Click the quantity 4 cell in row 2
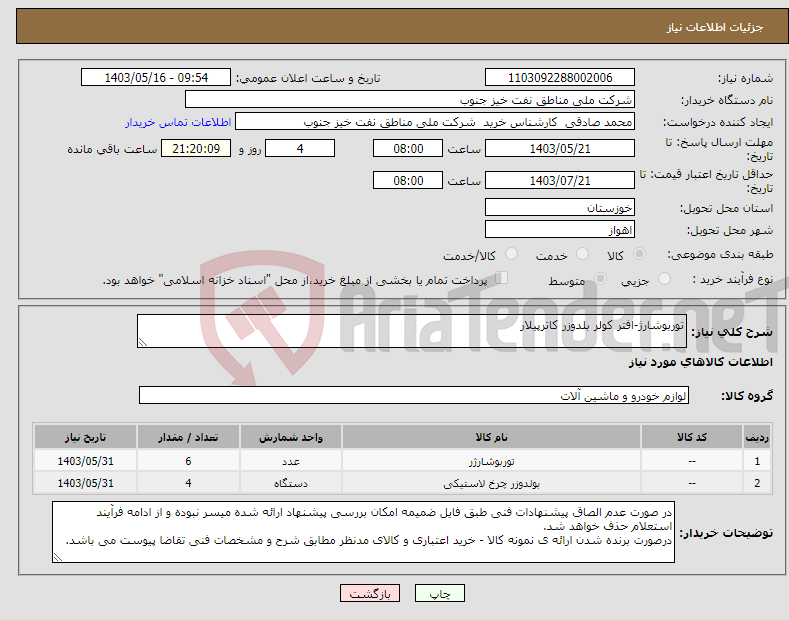The width and height of the screenshot is (789, 620). click(188, 483)
